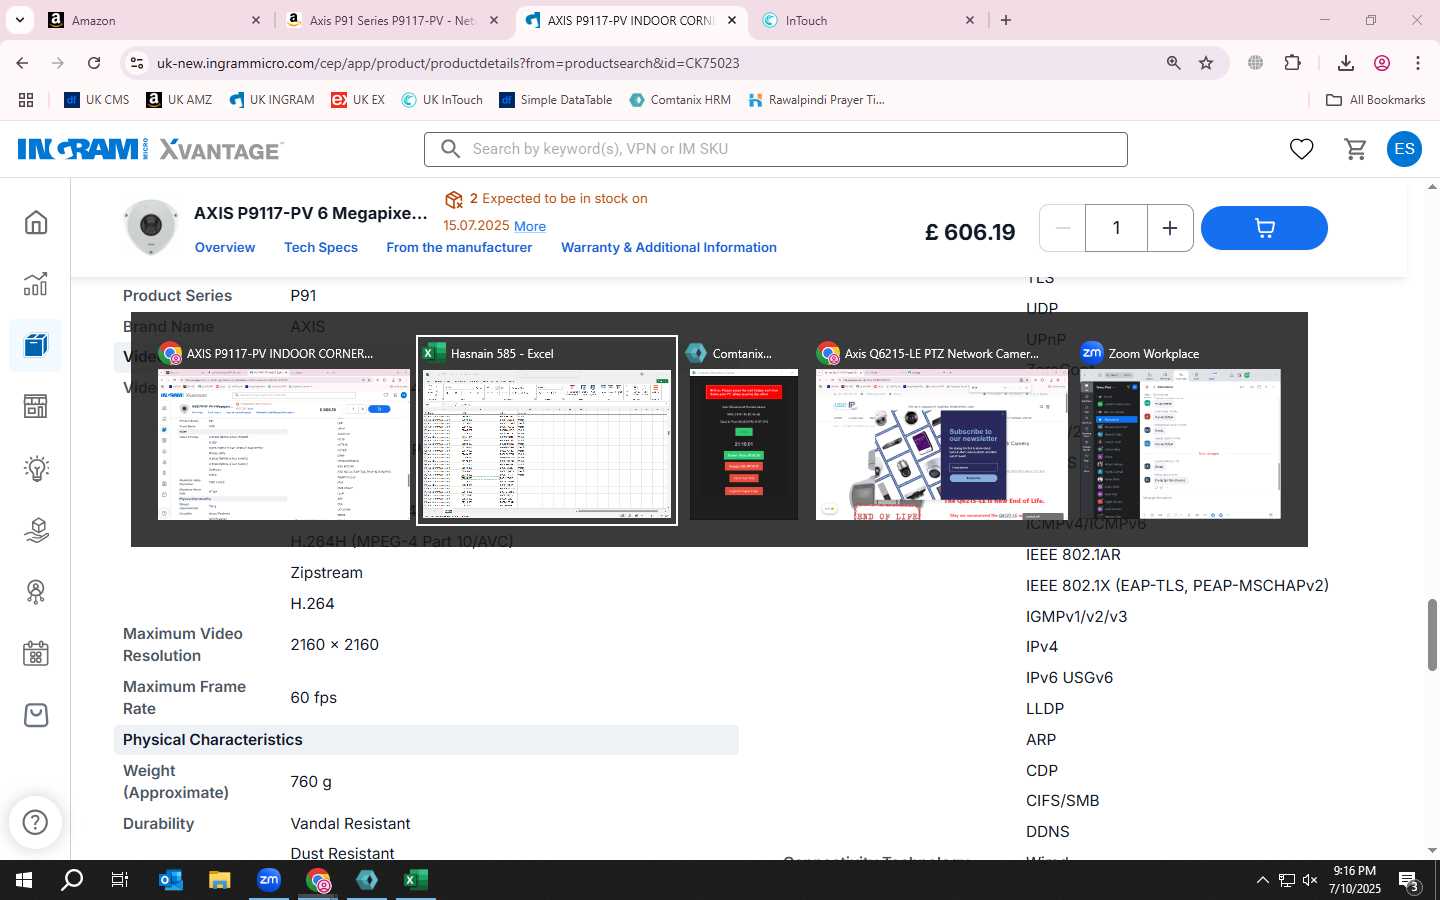This screenshot has width=1440, height=900.
Task: Open the Ingram Micro Xvantage logo
Action: tap(150, 149)
